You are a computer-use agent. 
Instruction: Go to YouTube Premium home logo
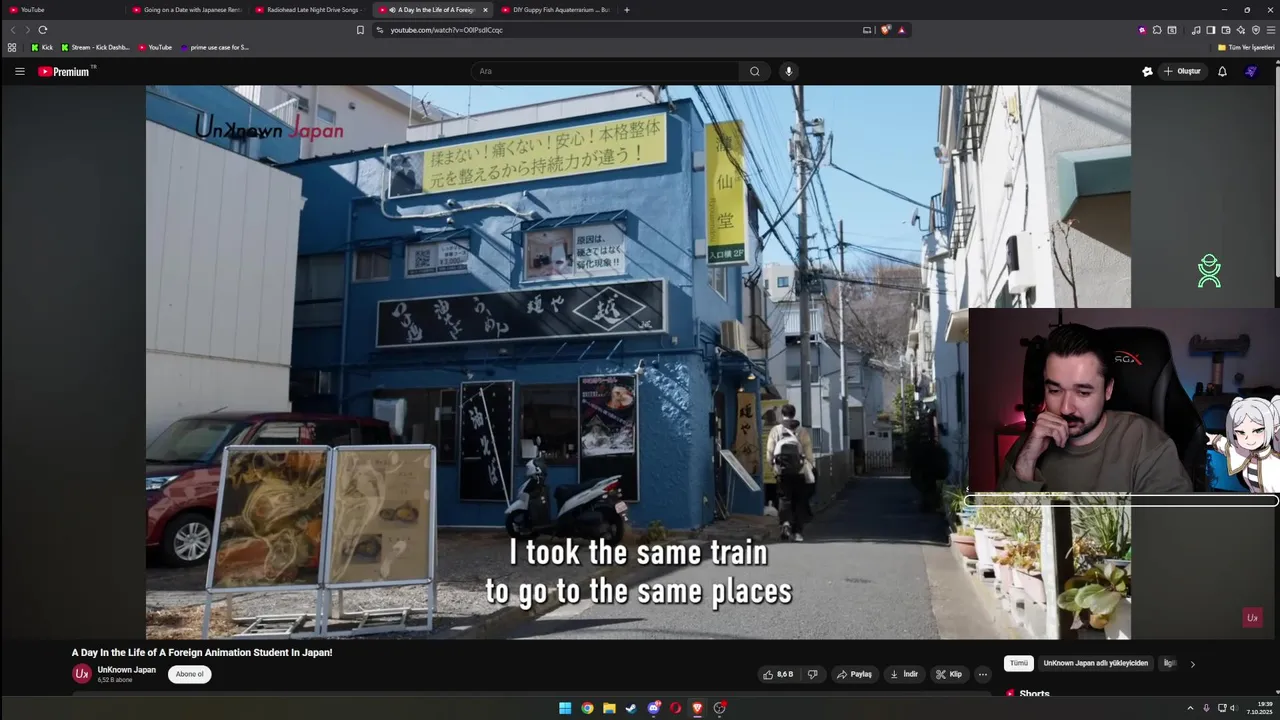(66, 71)
